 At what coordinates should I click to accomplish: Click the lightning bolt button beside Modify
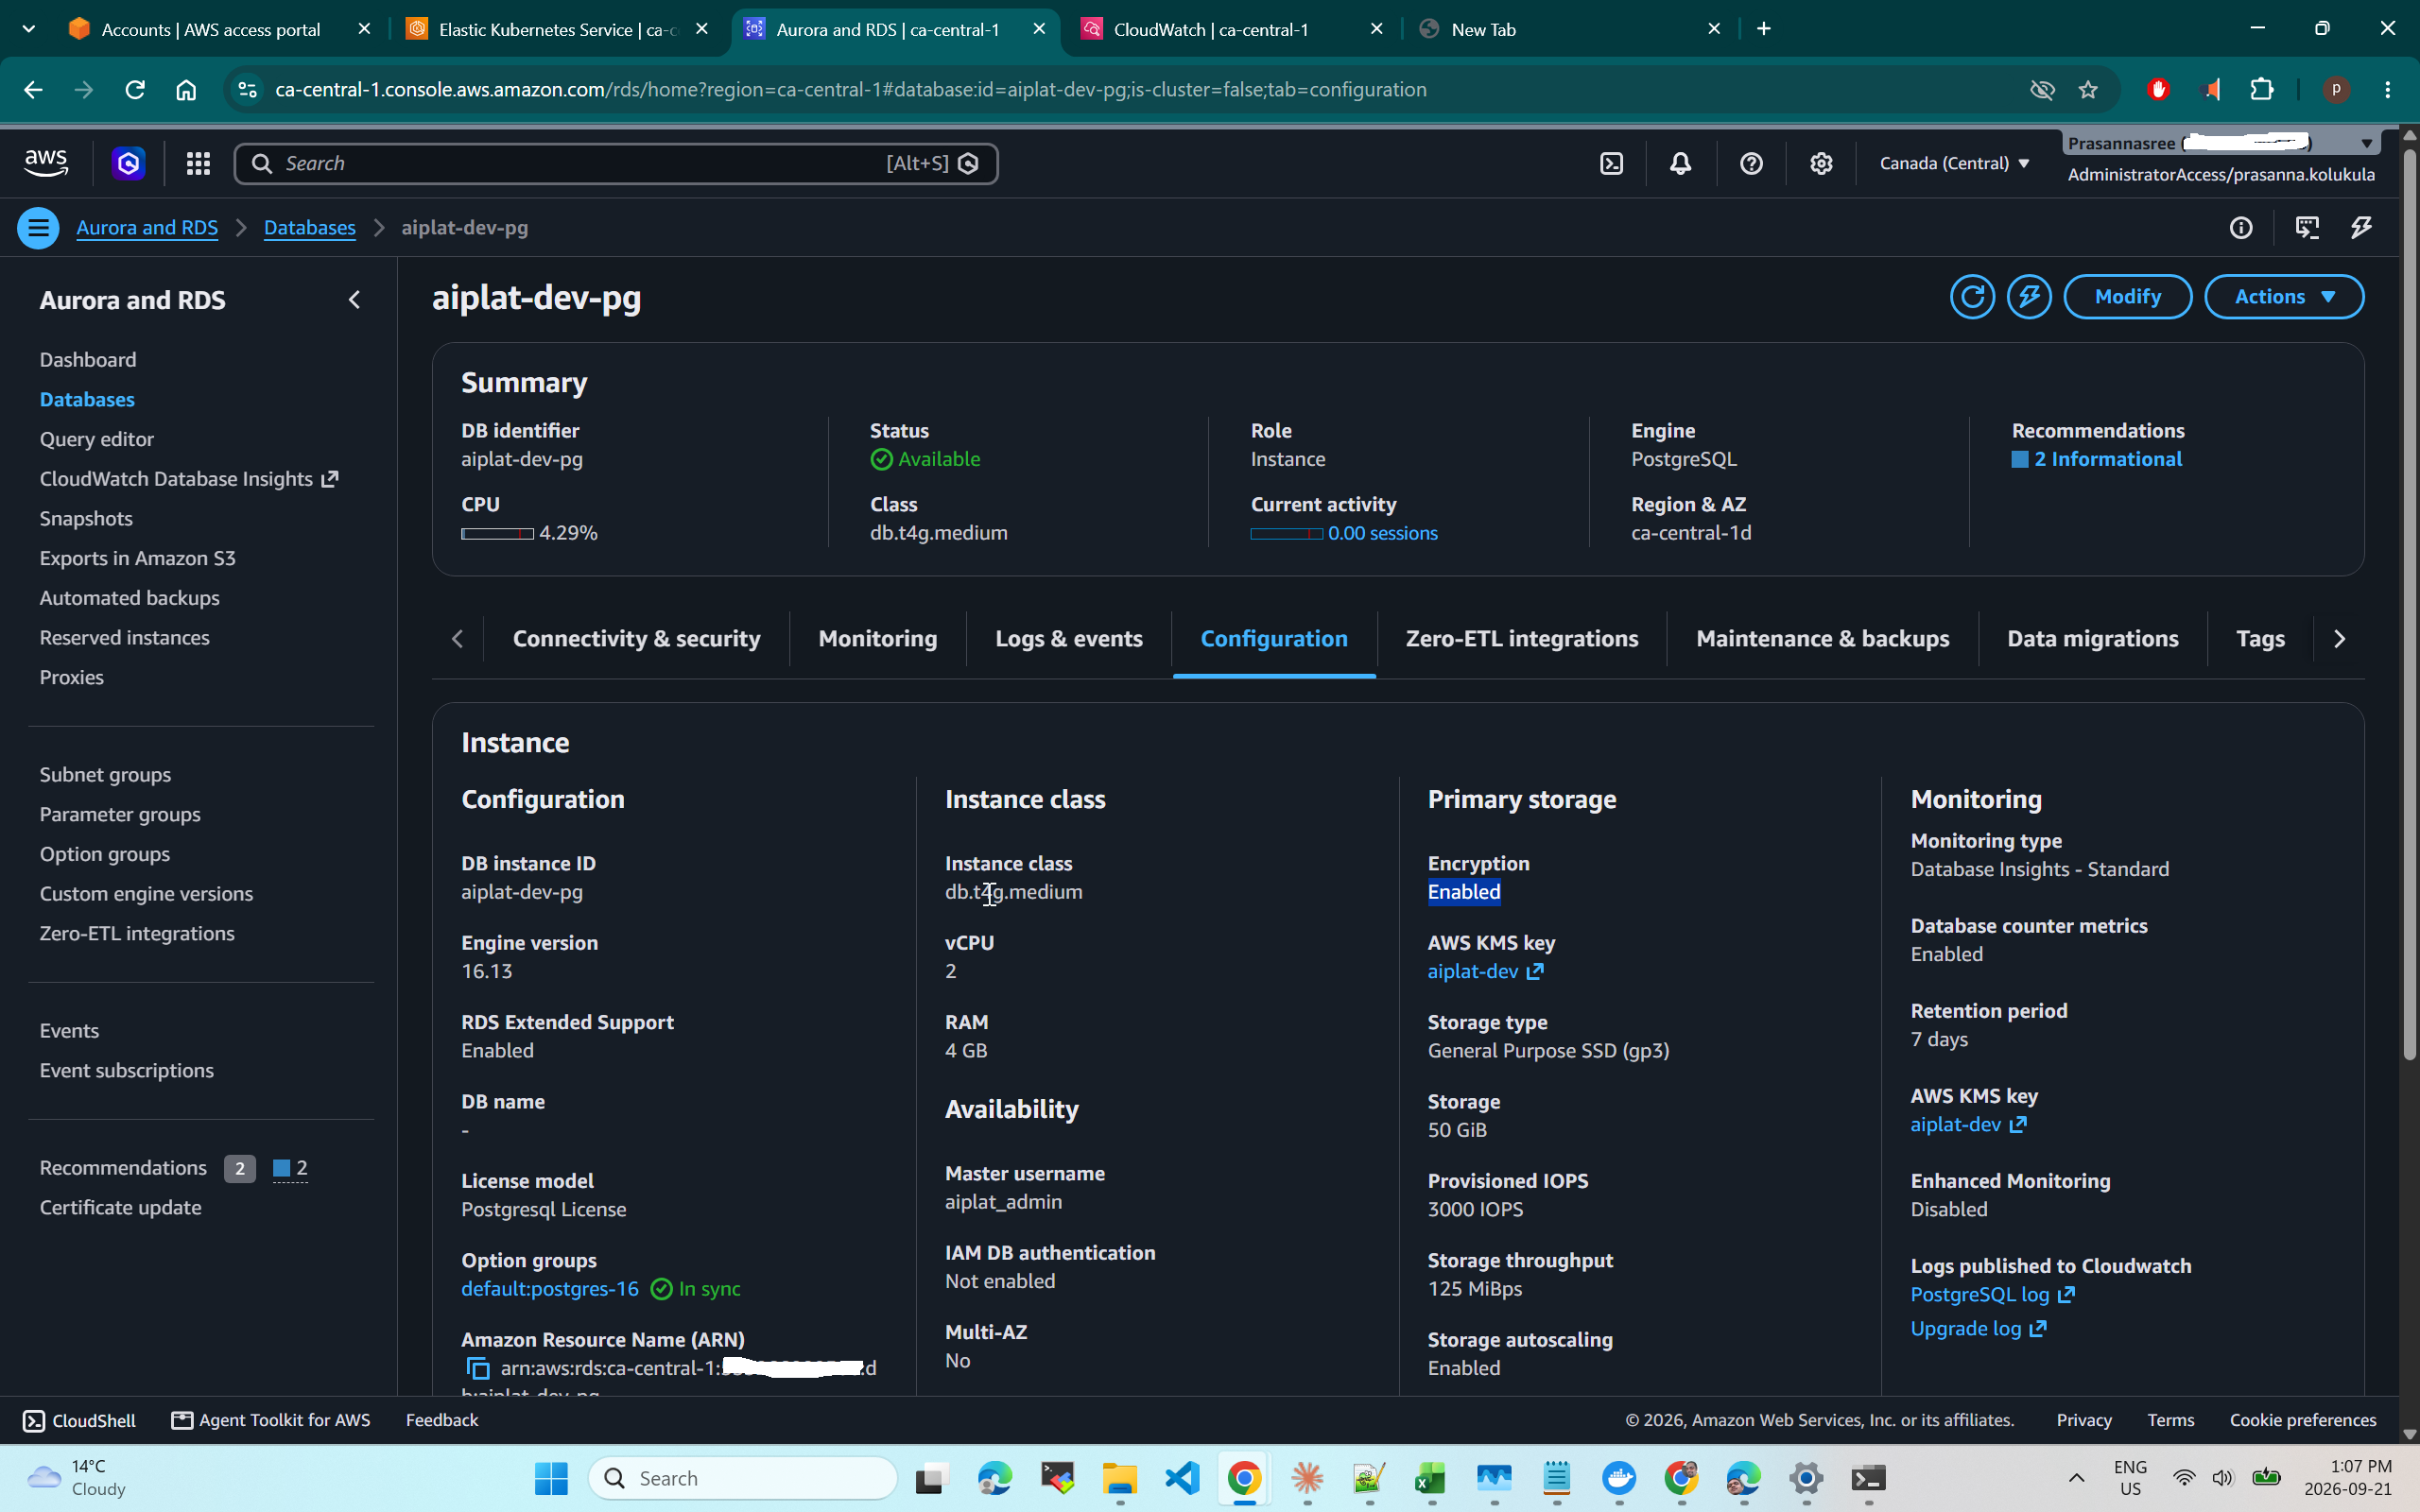[2029, 297]
